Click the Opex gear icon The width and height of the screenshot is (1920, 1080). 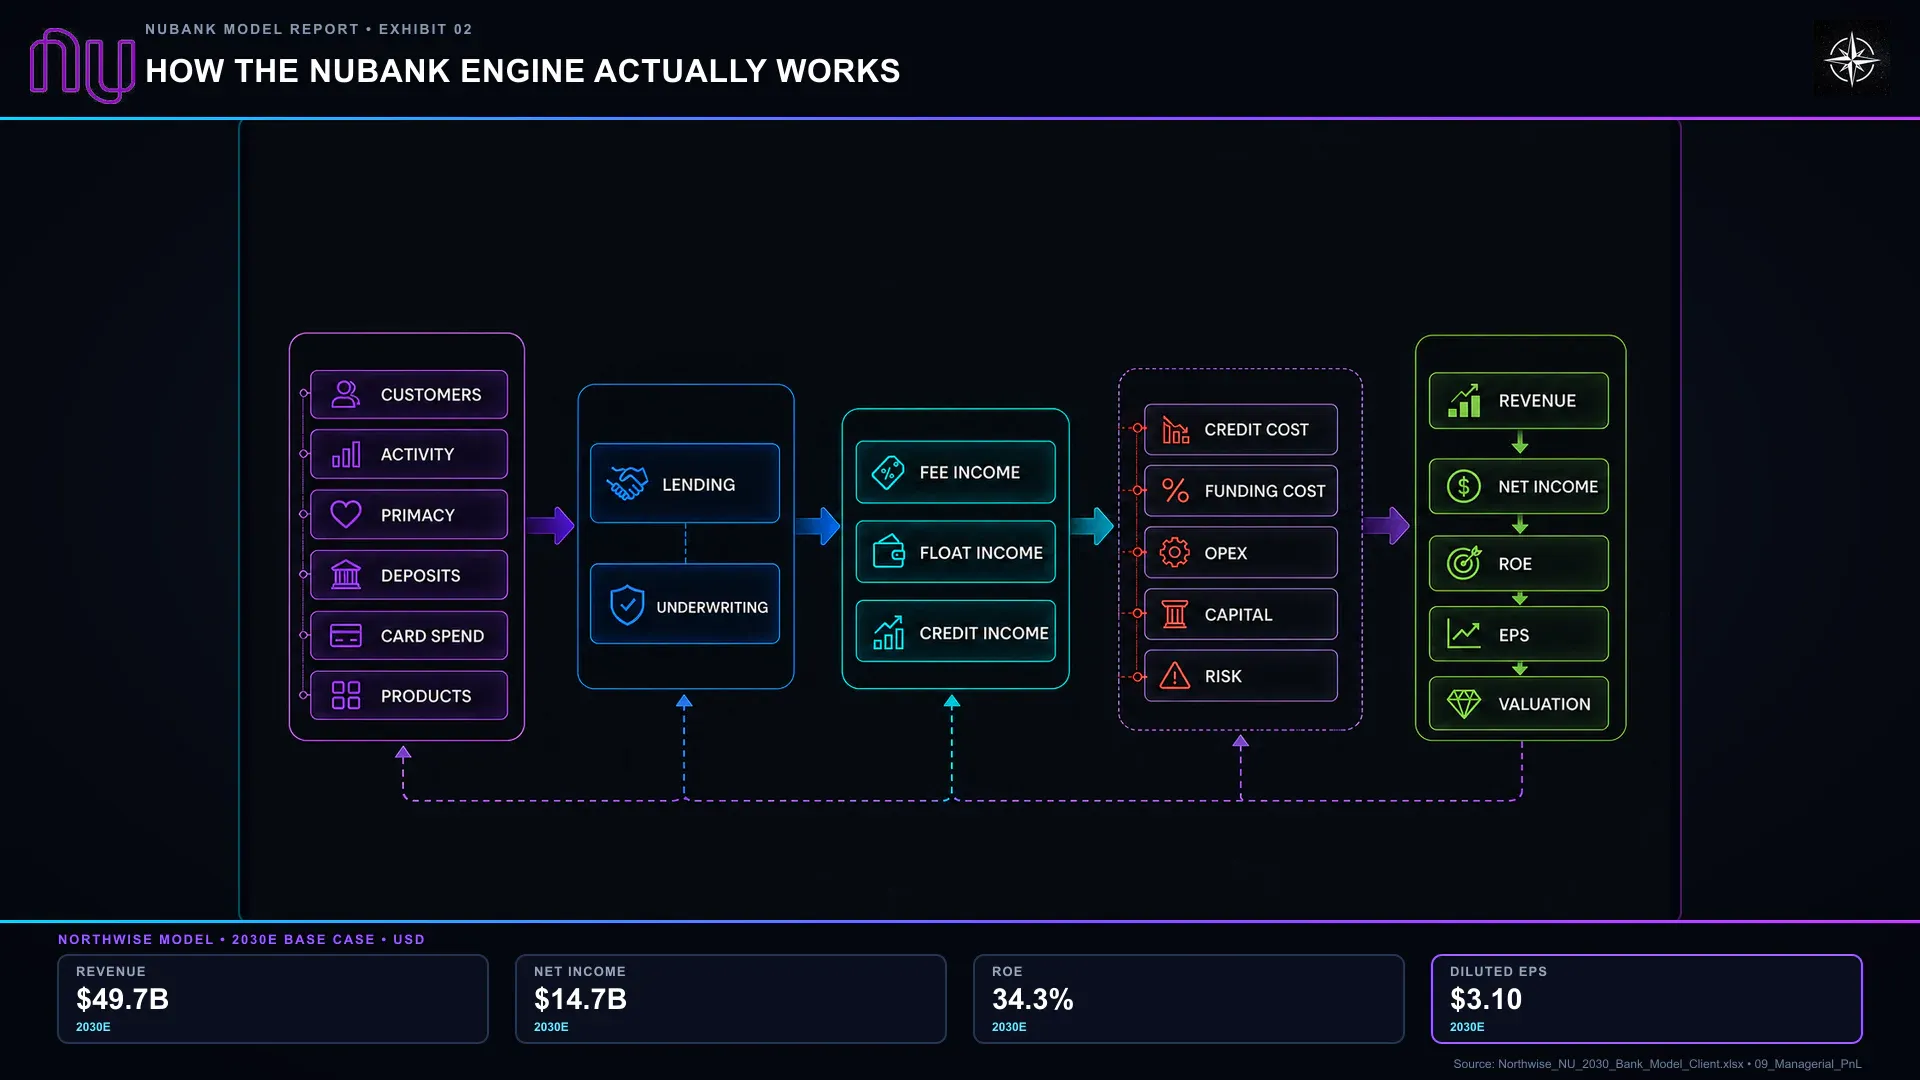pos(1175,552)
